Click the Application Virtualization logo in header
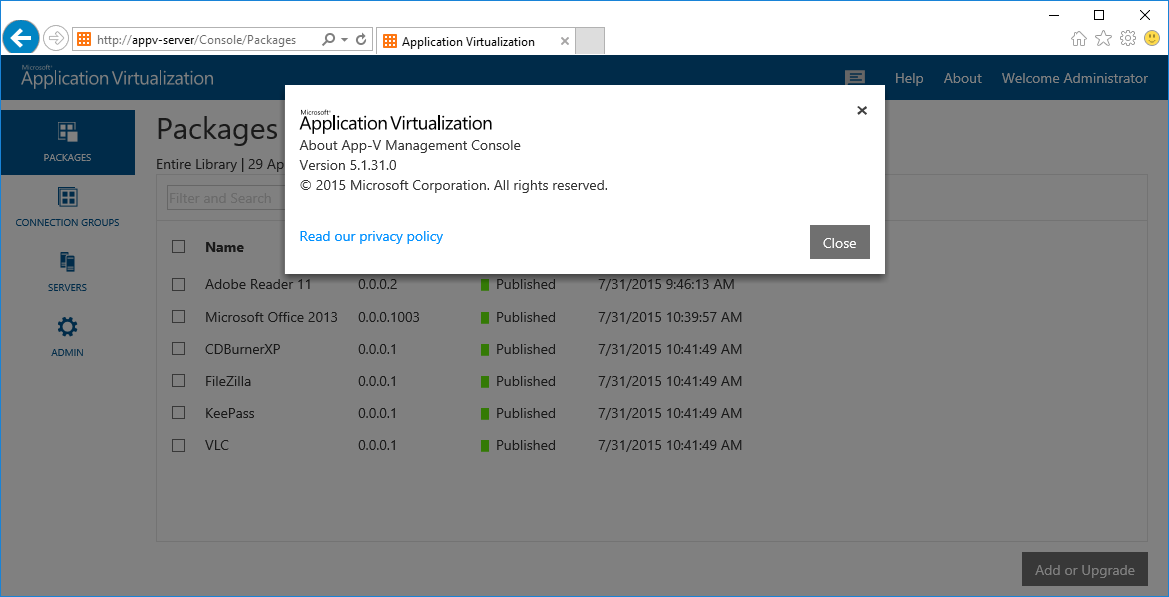The height and width of the screenshot is (597, 1169). click(117, 76)
